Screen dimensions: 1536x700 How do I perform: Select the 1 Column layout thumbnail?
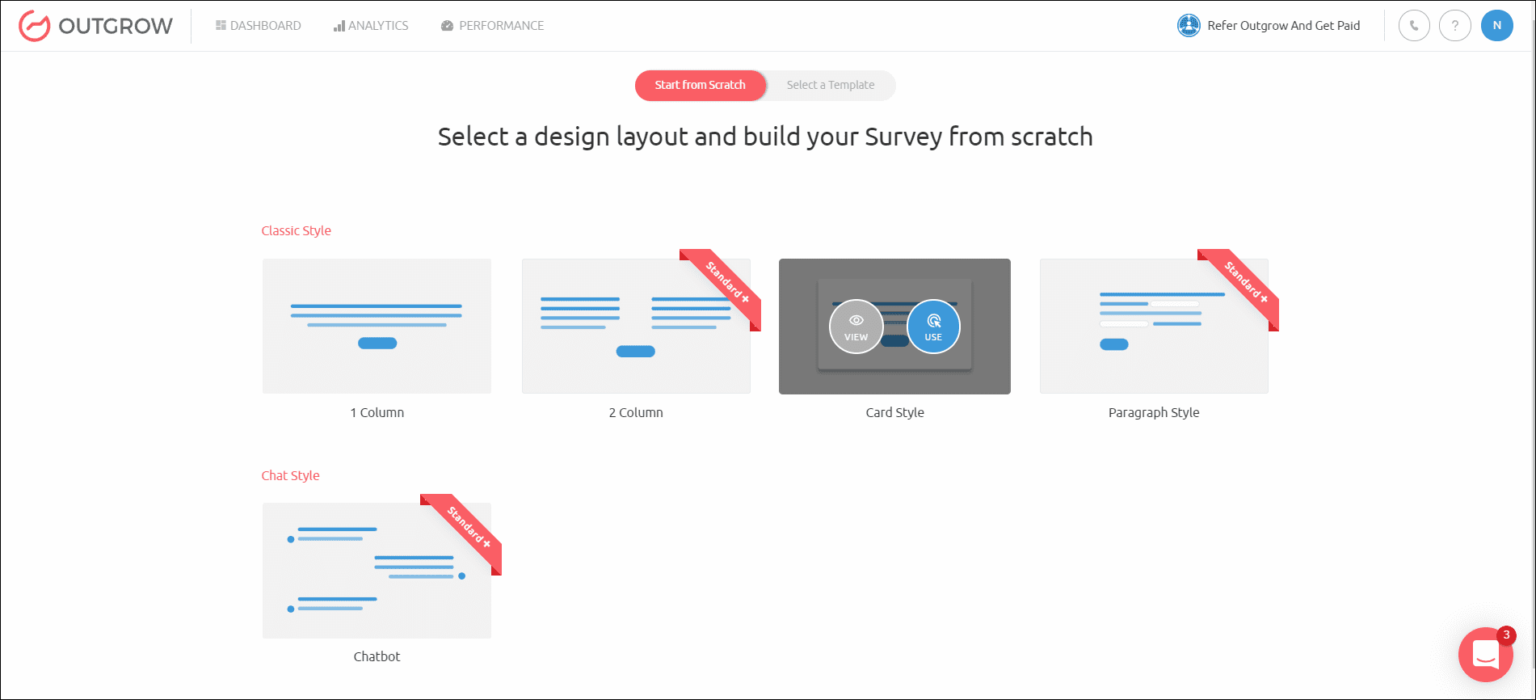coord(376,326)
